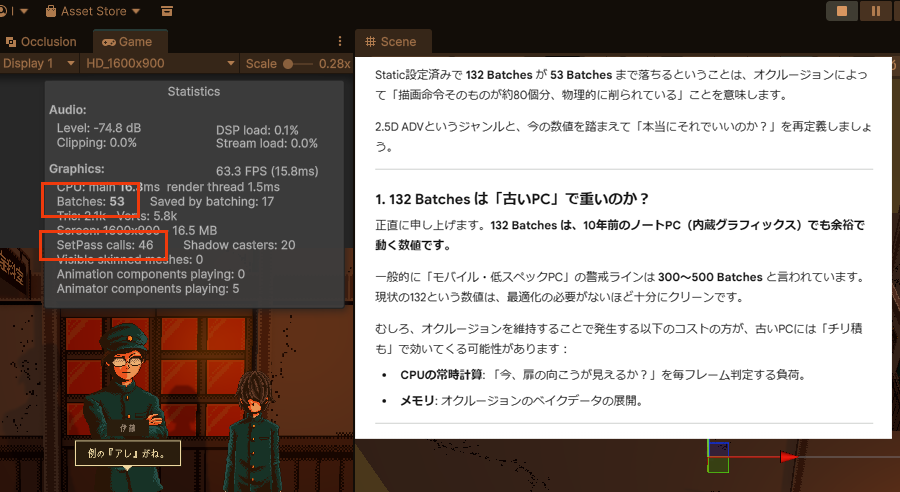The image size is (900, 492).
Task: Click the Asset Store bag icon
Action: pyautogui.click(x=52, y=11)
